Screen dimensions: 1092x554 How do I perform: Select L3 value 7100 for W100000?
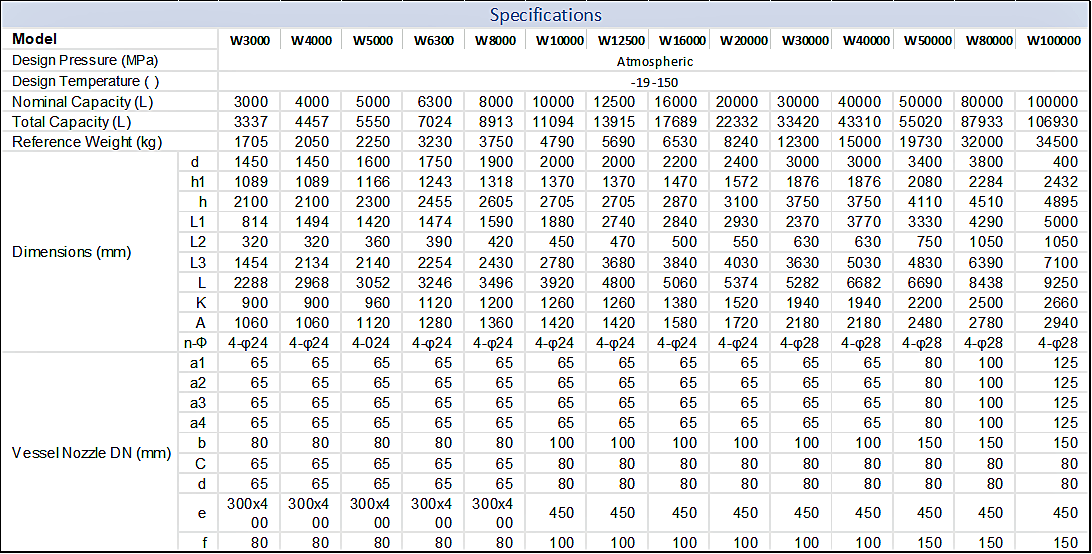1061,262
